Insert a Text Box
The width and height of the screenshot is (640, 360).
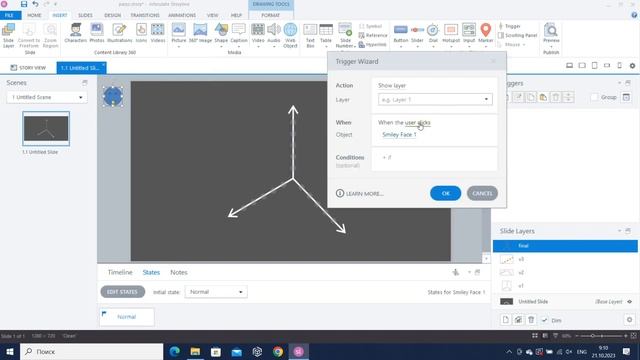click(310, 35)
